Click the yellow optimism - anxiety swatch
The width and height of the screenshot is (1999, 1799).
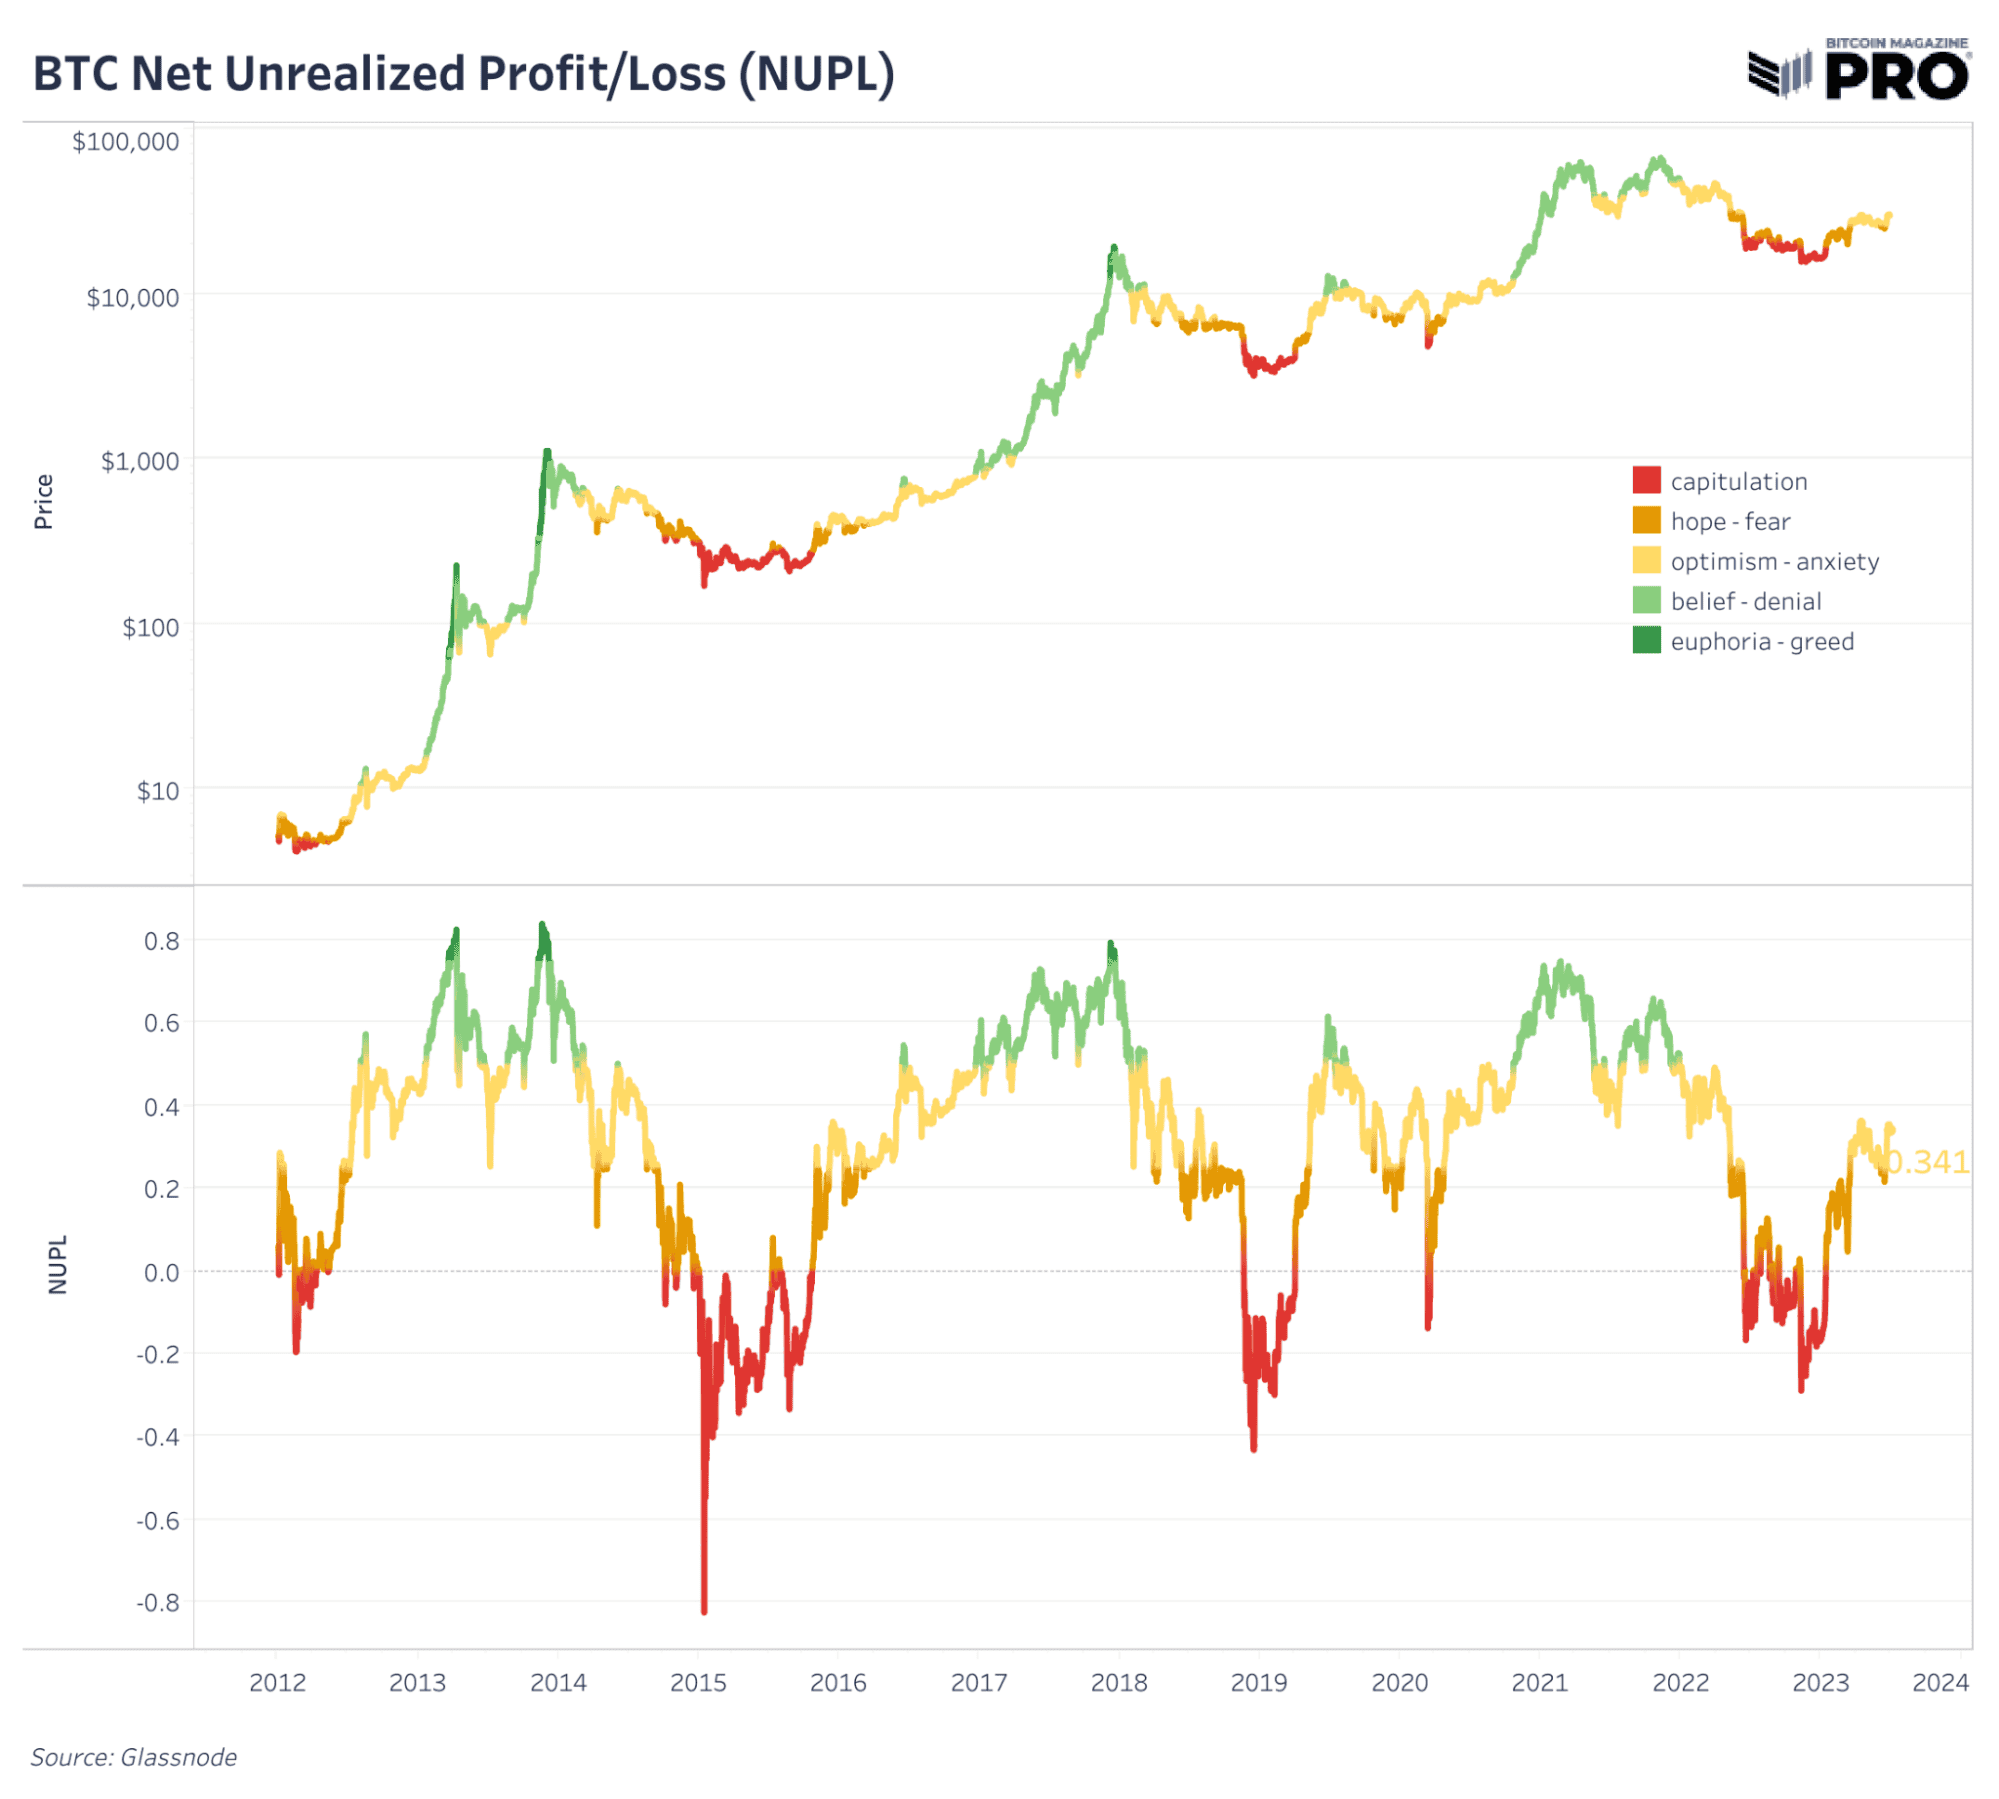tap(1646, 560)
